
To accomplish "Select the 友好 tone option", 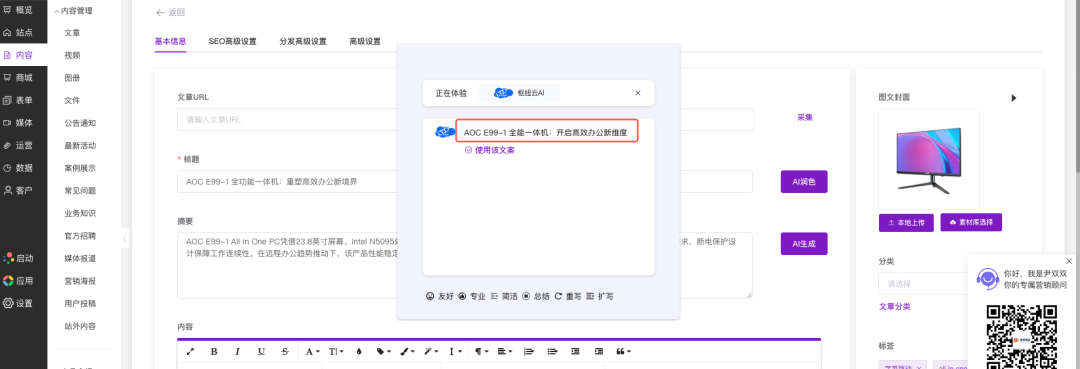I will click(x=441, y=296).
